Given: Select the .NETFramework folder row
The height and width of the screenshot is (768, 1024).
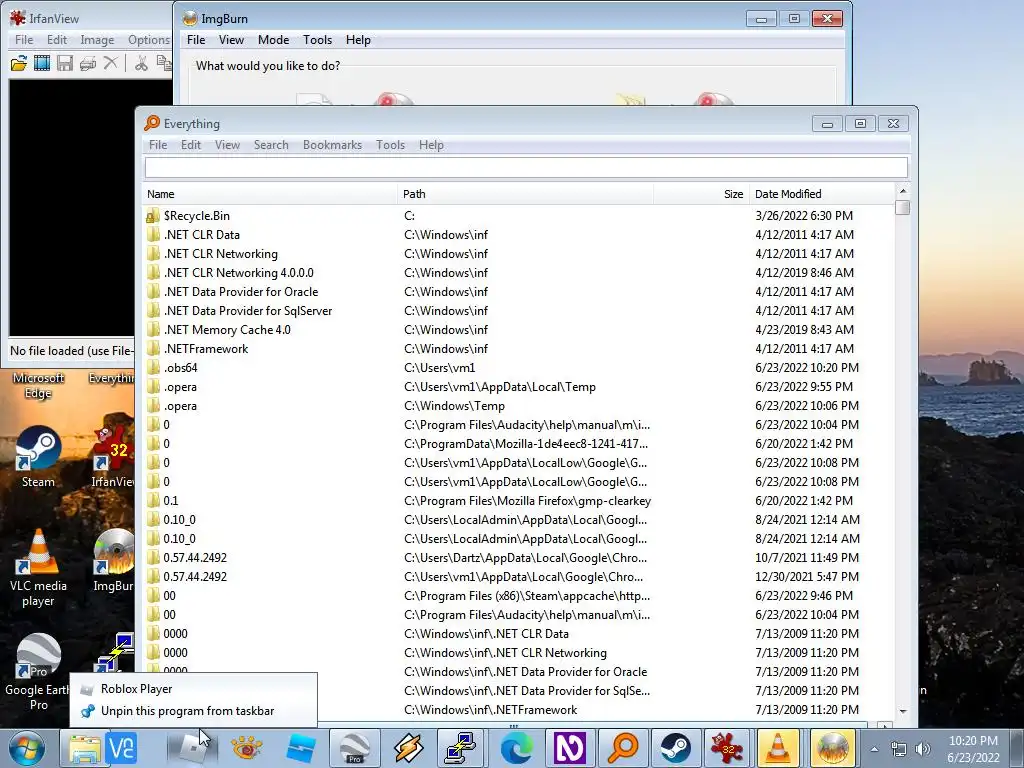Looking at the screenshot, I should tap(519, 349).
